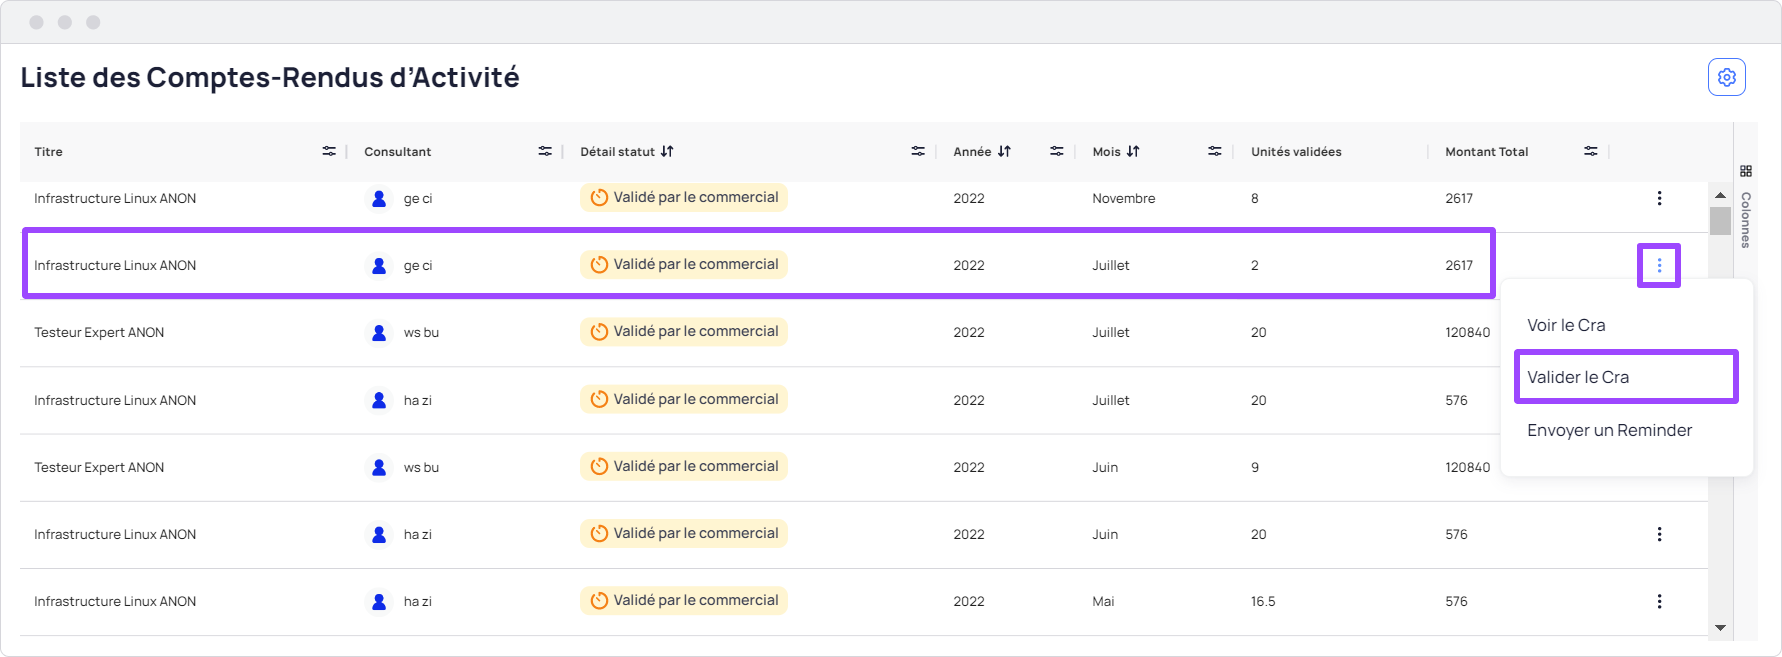Click the status badge in the ws bu Juillet row
This screenshot has height=657, width=1782.
coord(684,331)
